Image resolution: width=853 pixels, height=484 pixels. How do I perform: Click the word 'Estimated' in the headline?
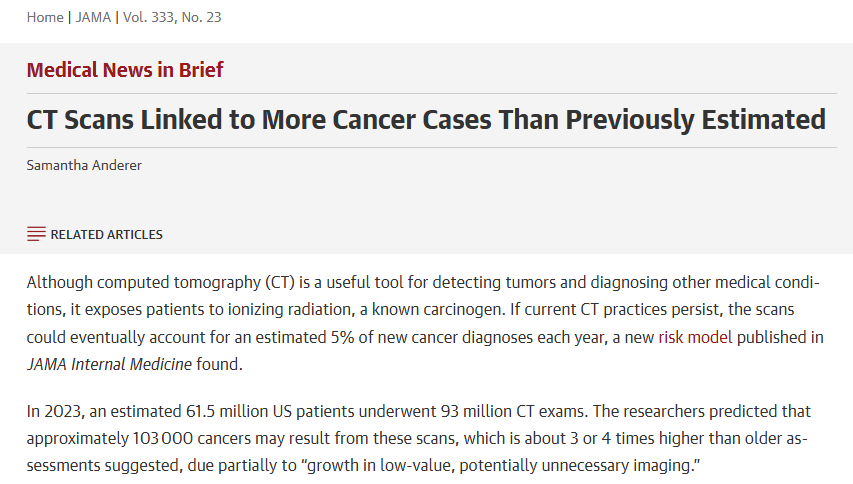pyautogui.click(x=764, y=120)
